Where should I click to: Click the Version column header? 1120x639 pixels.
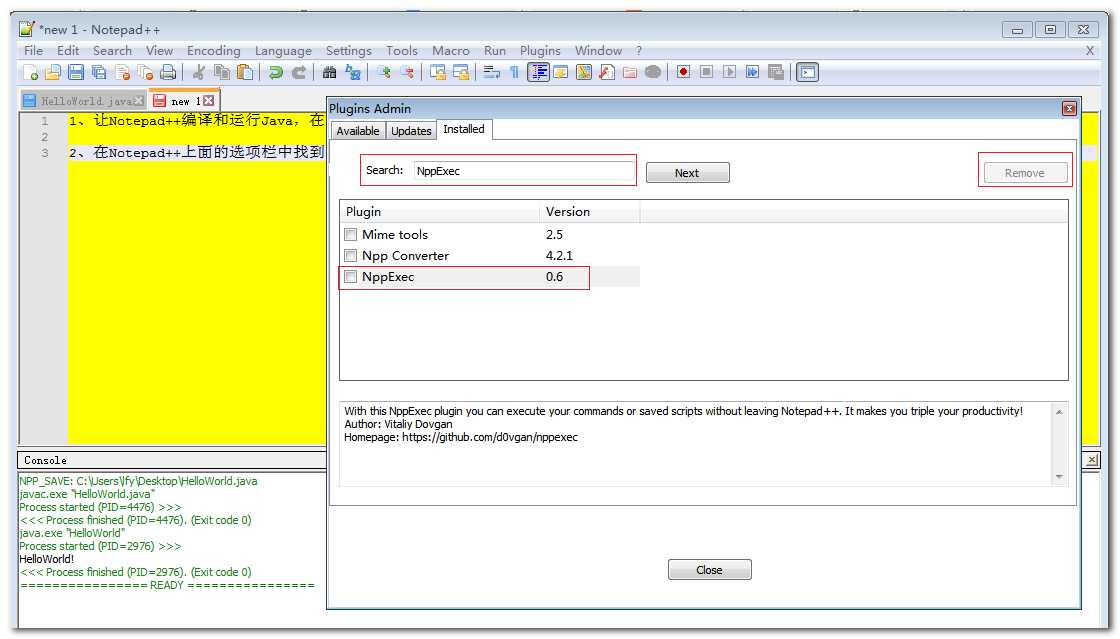tap(589, 212)
